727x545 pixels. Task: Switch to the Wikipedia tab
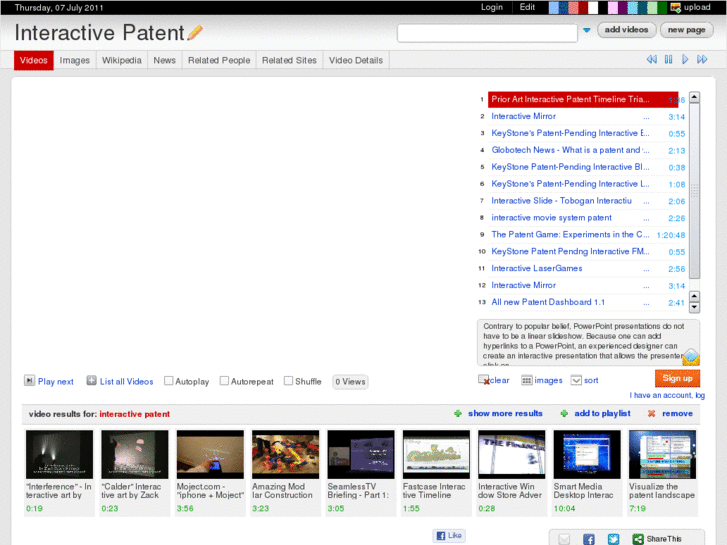pyautogui.click(x=121, y=60)
